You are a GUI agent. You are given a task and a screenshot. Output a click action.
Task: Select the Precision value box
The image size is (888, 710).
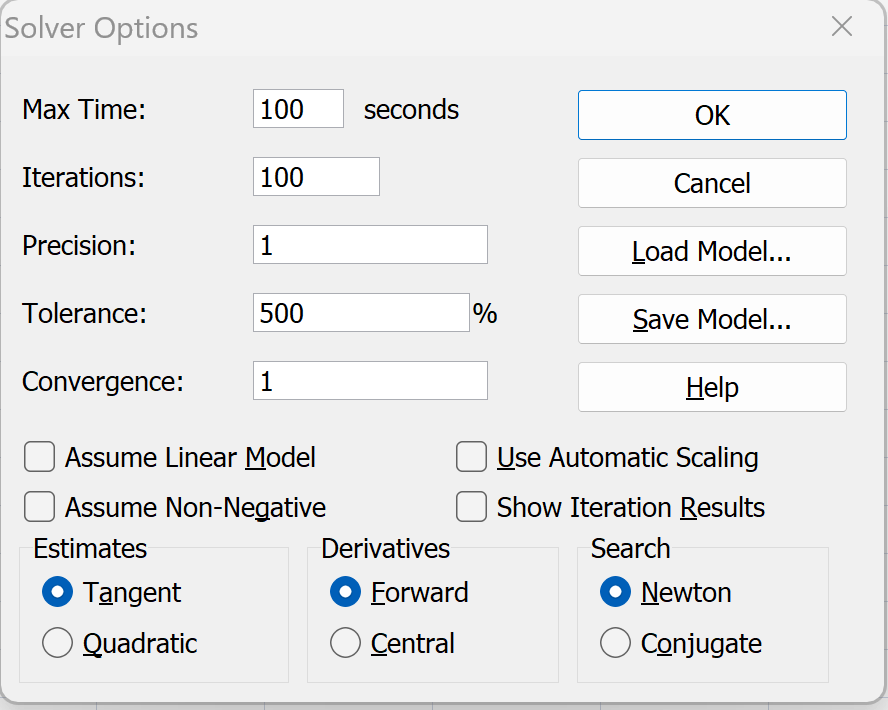pos(370,245)
